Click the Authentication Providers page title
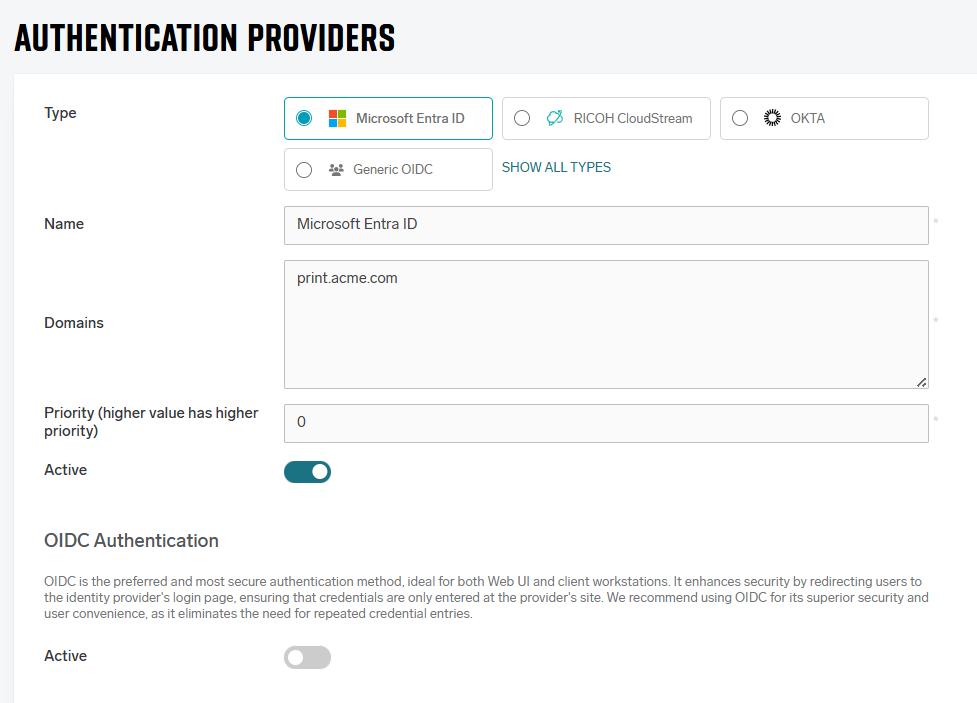977x703 pixels. 205,37
